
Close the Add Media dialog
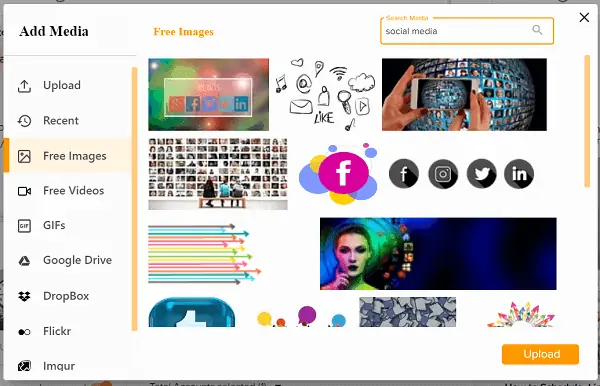(x=584, y=17)
